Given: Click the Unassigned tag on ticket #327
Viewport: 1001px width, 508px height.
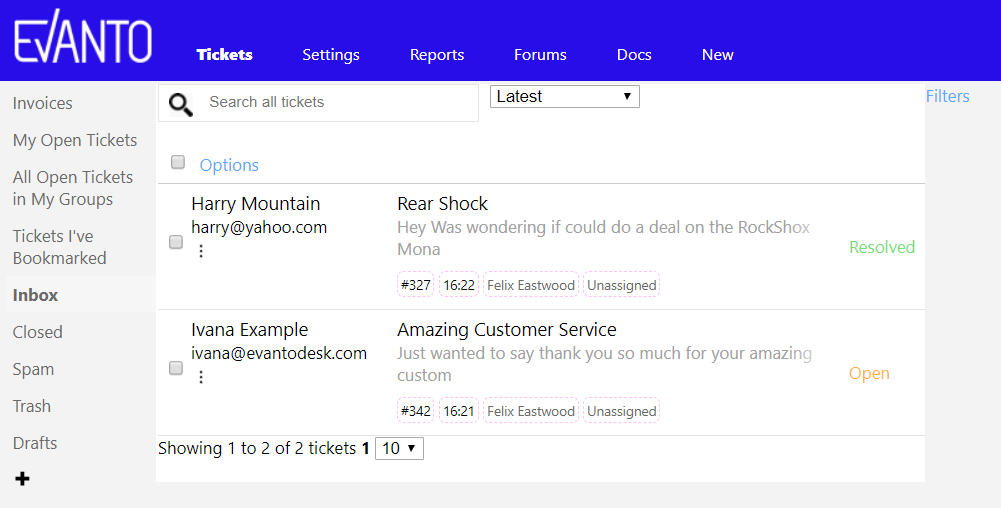Looking at the screenshot, I should [621, 285].
